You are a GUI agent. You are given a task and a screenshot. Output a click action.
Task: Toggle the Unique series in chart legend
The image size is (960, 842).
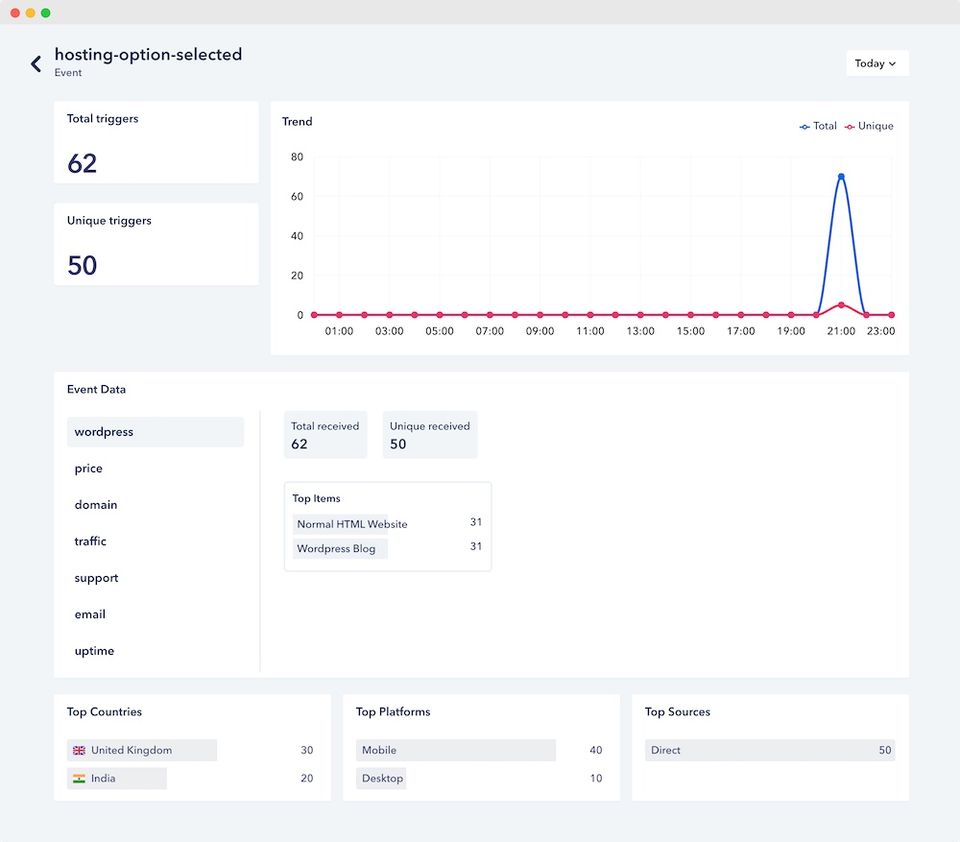(869, 126)
